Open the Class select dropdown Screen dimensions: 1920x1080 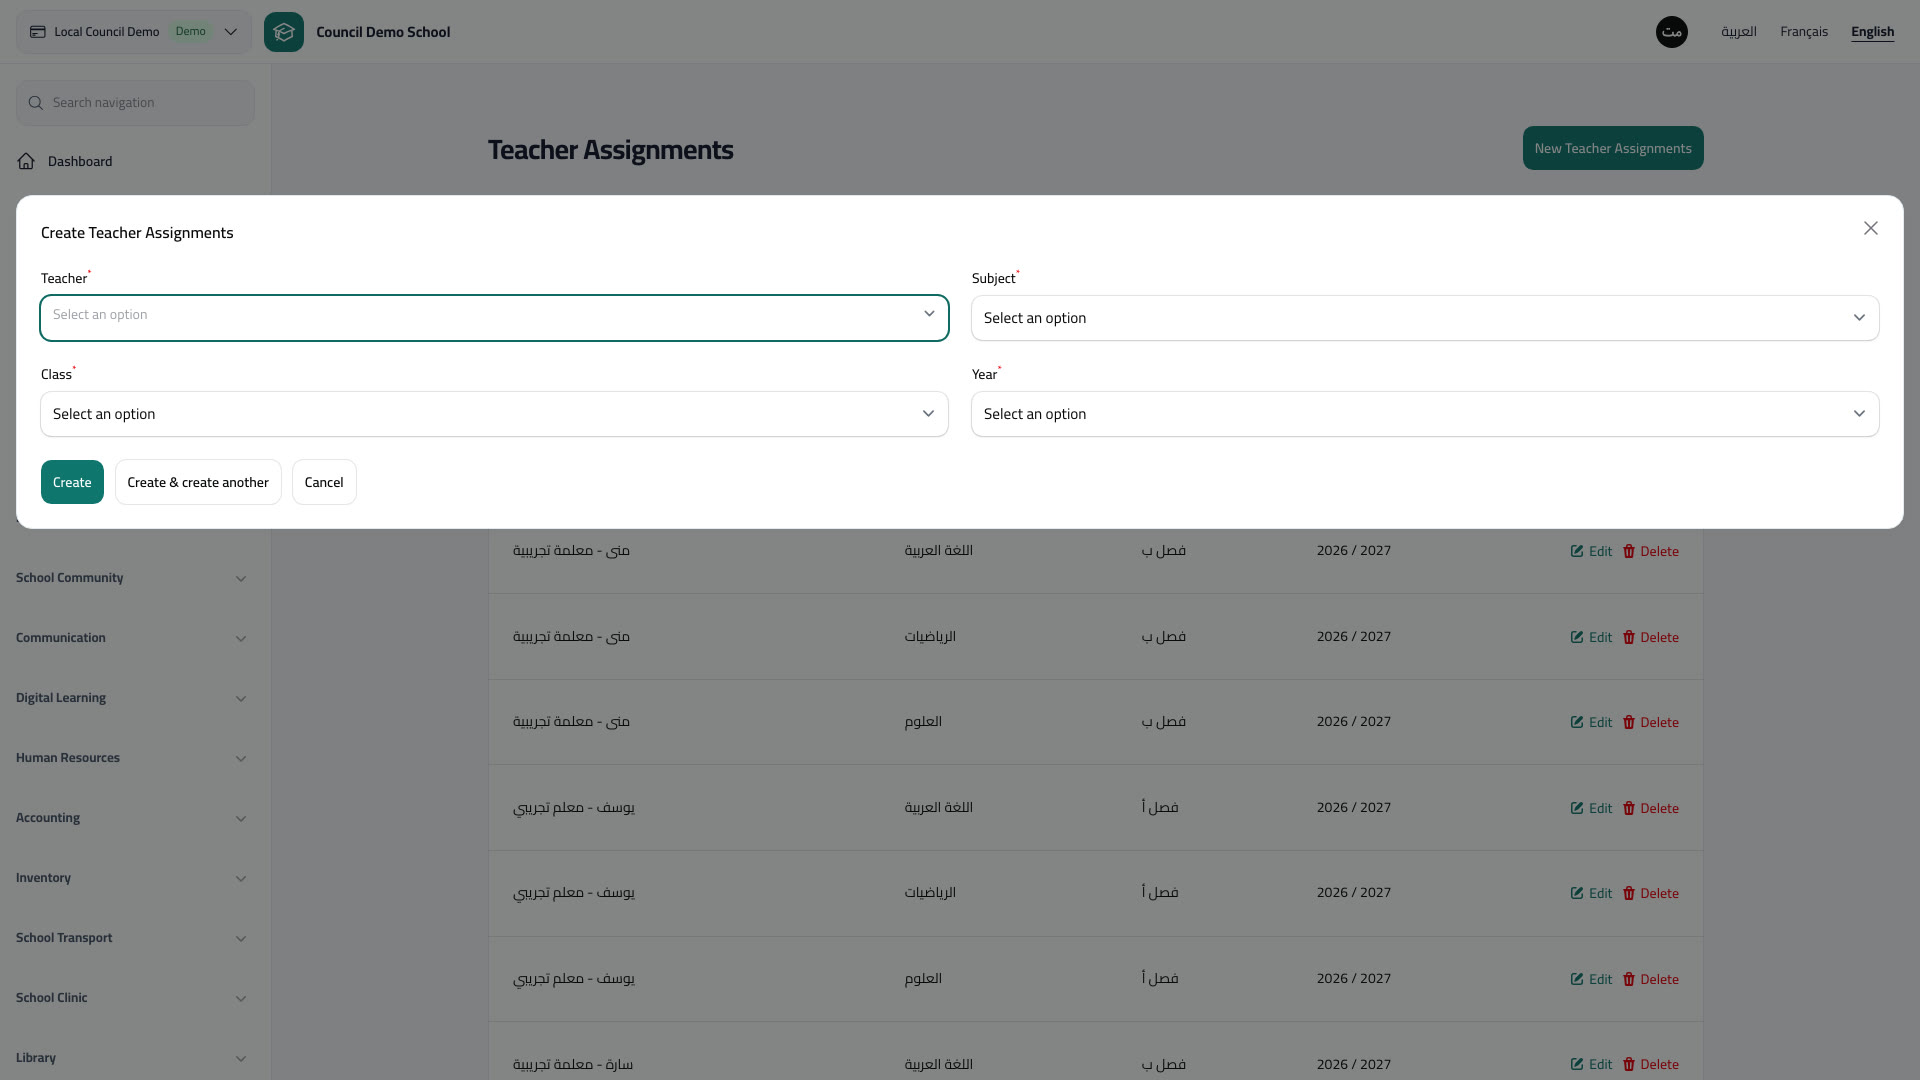point(494,414)
